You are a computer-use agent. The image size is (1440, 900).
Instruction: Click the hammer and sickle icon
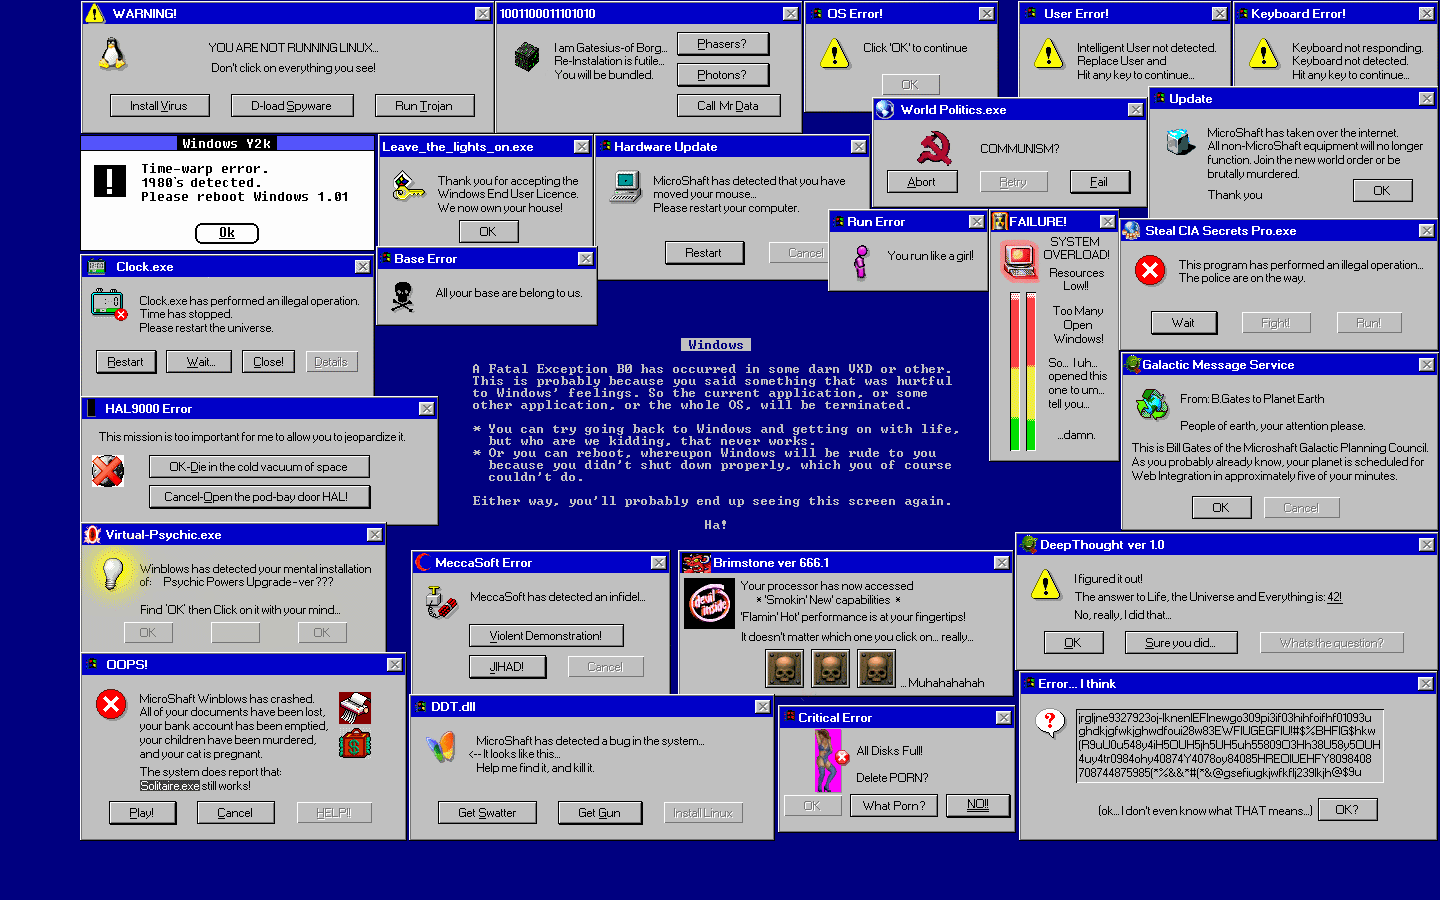pos(934,149)
